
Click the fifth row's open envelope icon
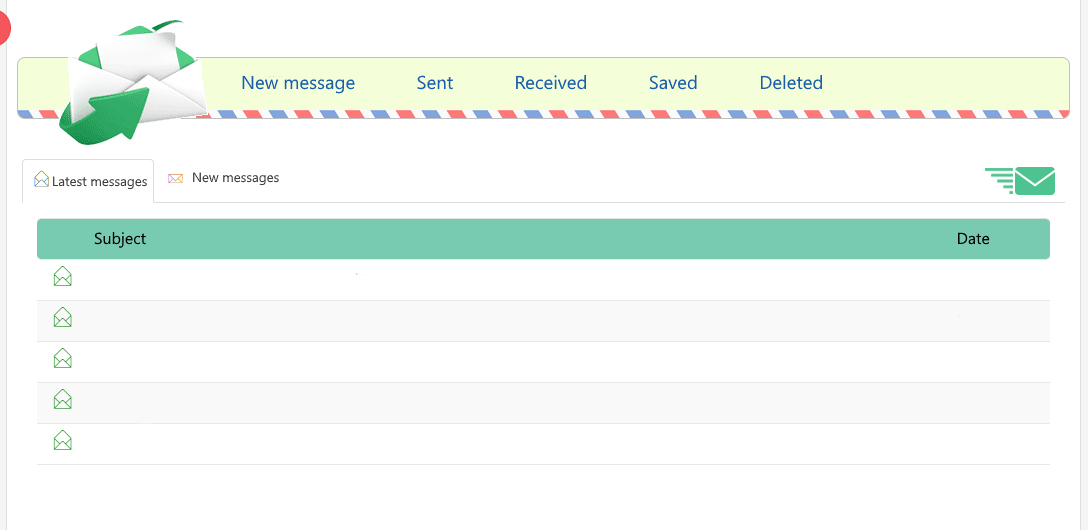click(63, 440)
